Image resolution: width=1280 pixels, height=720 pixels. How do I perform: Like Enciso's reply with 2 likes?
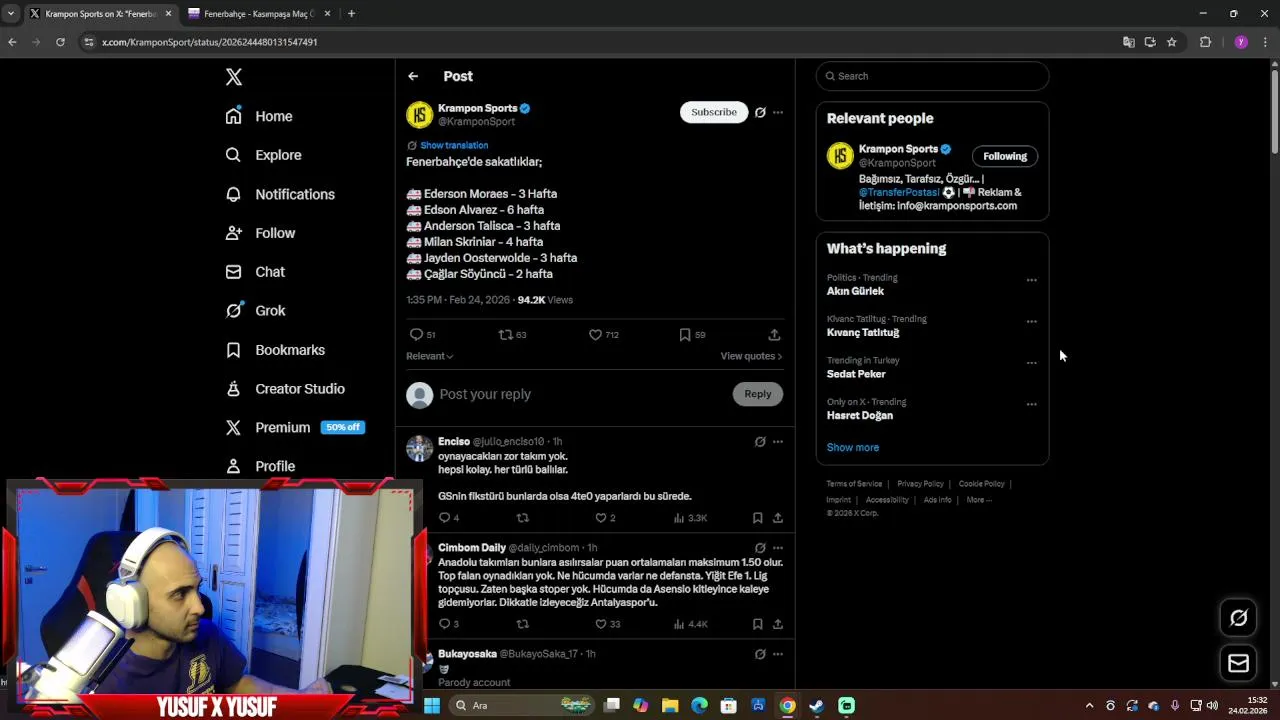point(601,518)
